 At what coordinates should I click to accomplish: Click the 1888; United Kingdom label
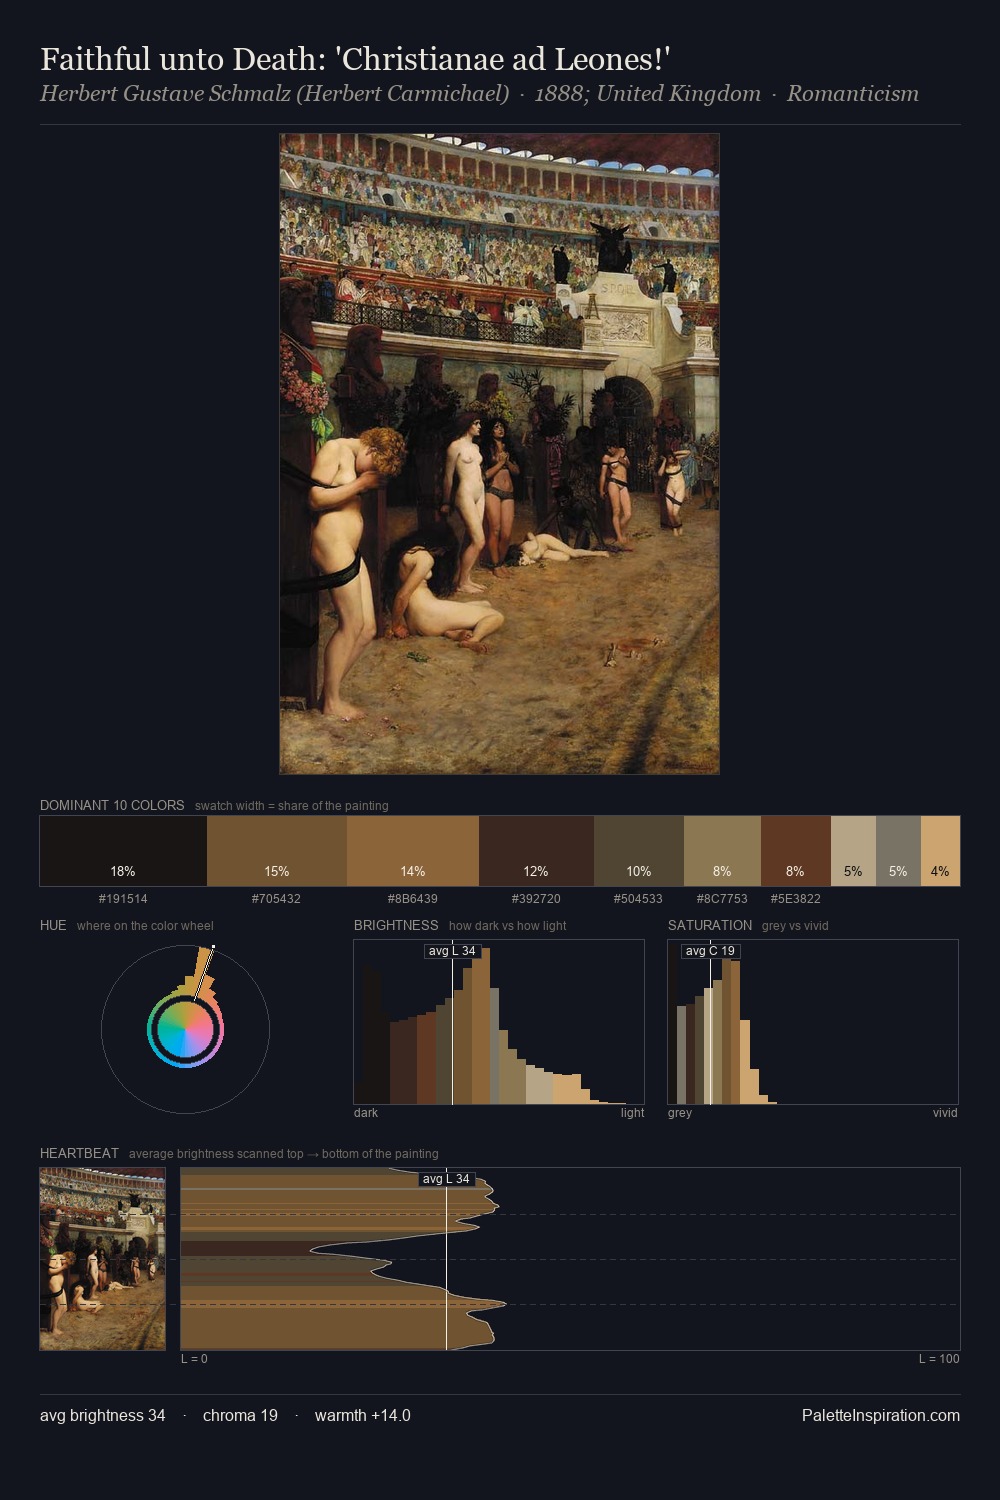[648, 94]
